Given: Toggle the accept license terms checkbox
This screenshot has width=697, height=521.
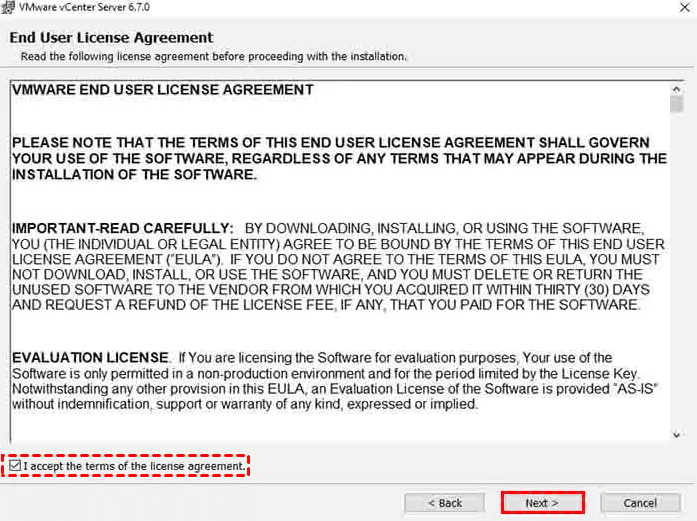Looking at the screenshot, I should [x=15, y=465].
